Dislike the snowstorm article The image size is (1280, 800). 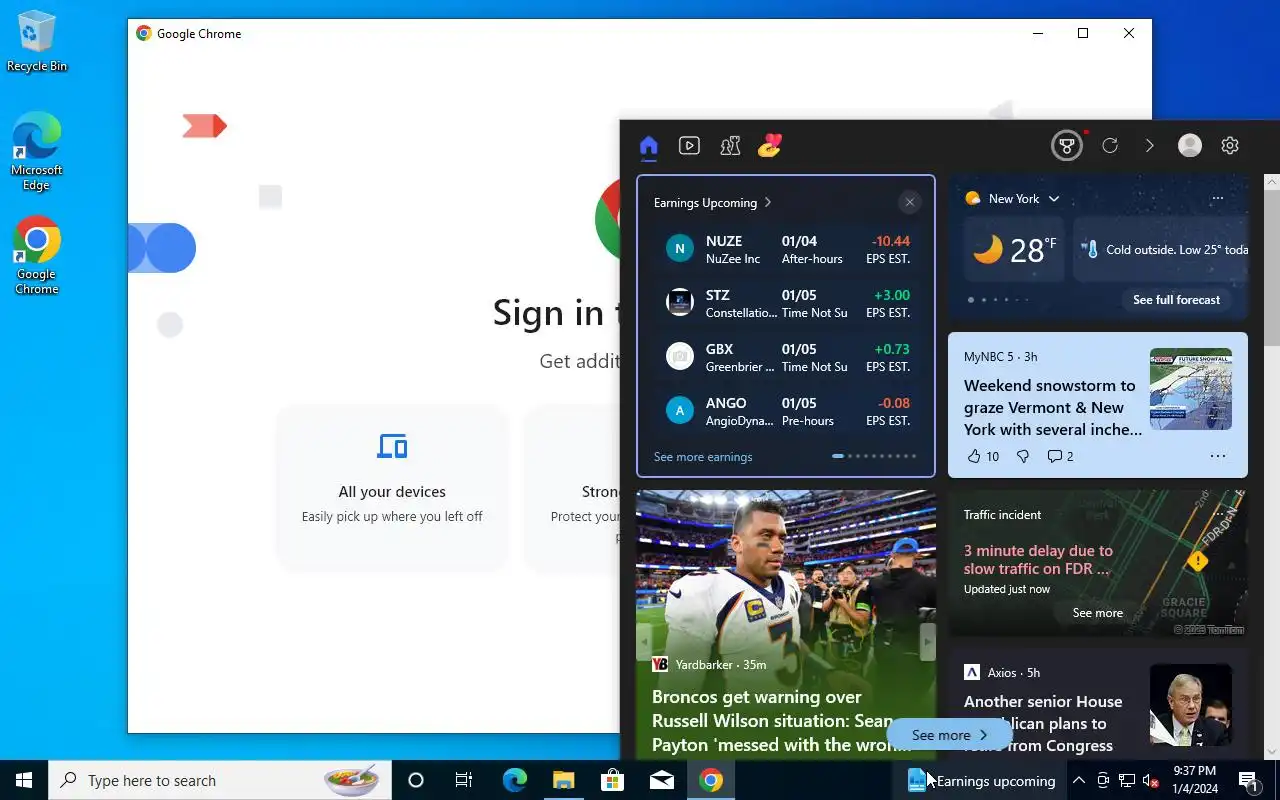coord(1023,456)
